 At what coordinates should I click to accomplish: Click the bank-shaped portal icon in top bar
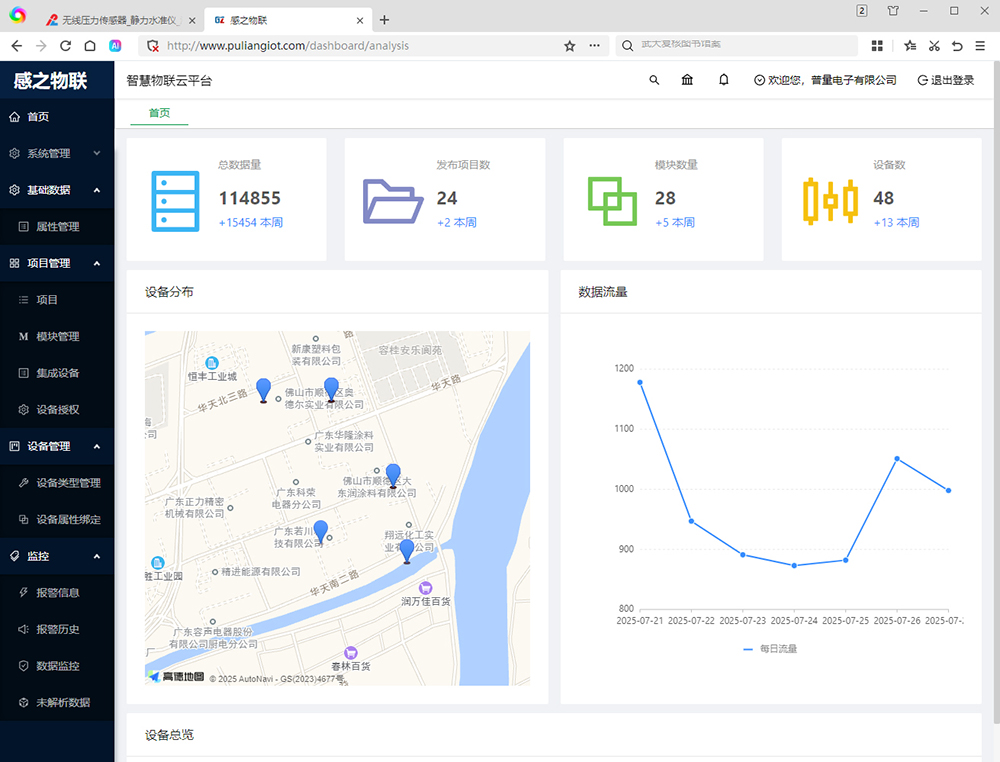pos(688,80)
